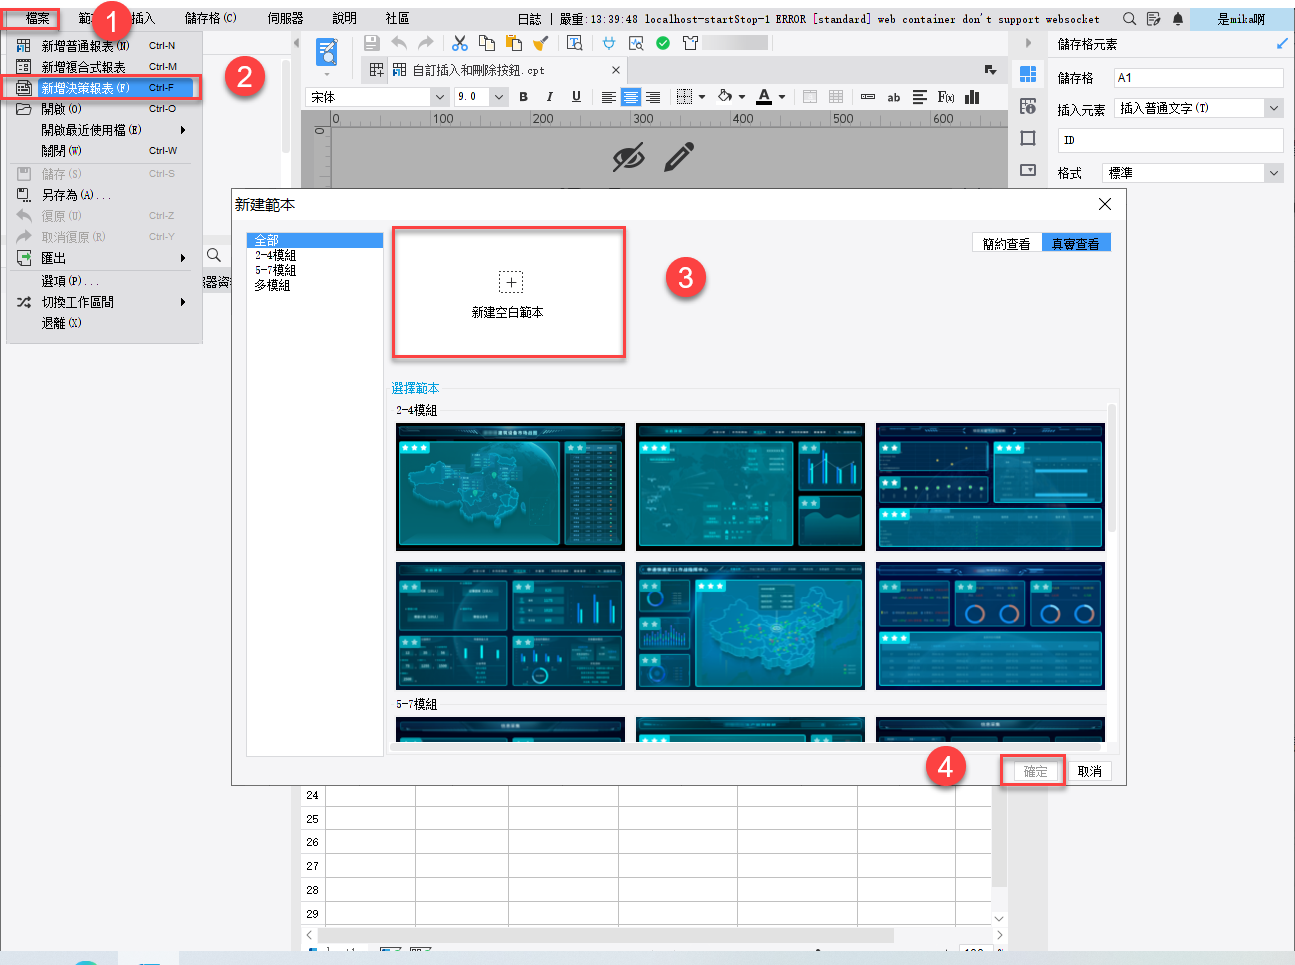The height and width of the screenshot is (965, 1295).
Task: Choose 退離 (X) menu entry
Action: 104,323
